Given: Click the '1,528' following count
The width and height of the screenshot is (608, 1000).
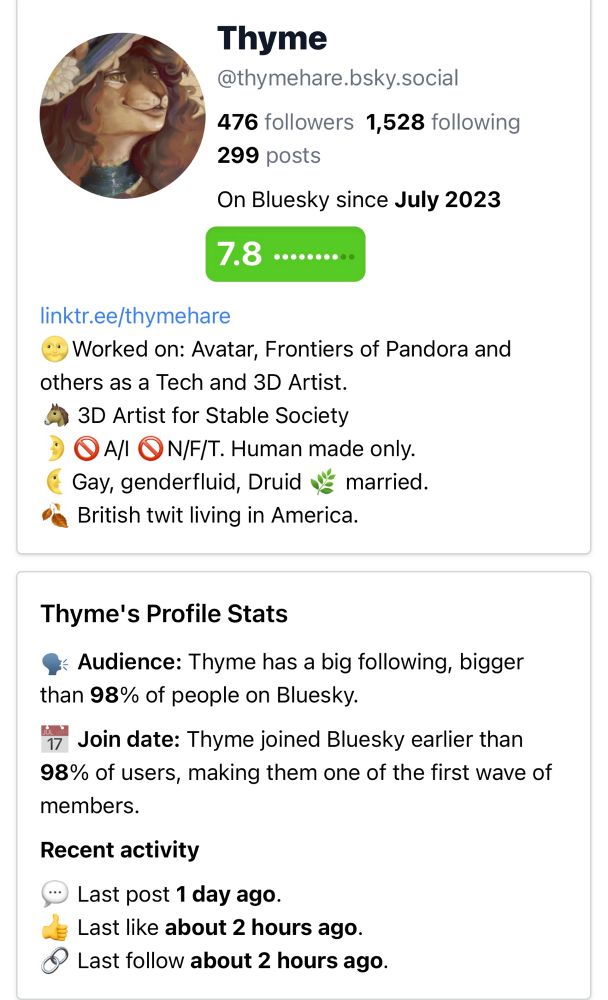Looking at the screenshot, I should coord(390,122).
